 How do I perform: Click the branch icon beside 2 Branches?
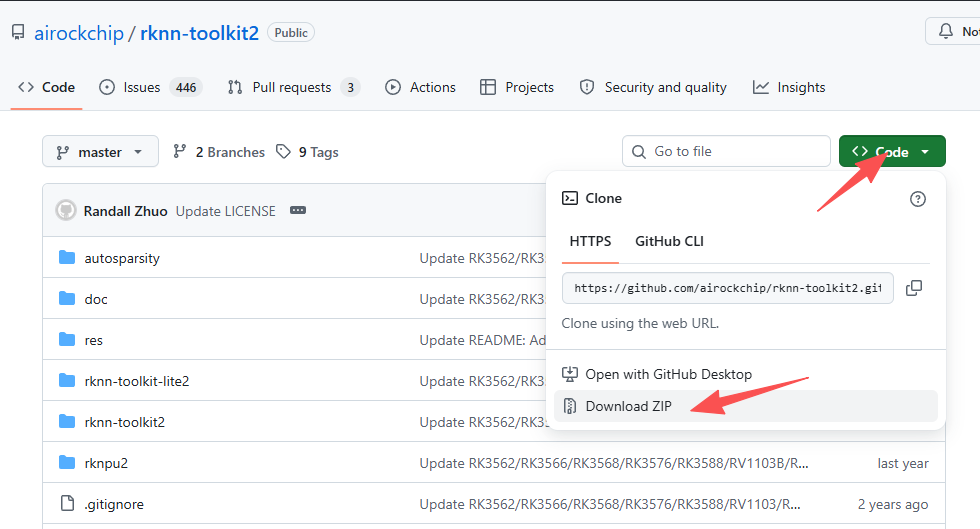[x=180, y=151]
